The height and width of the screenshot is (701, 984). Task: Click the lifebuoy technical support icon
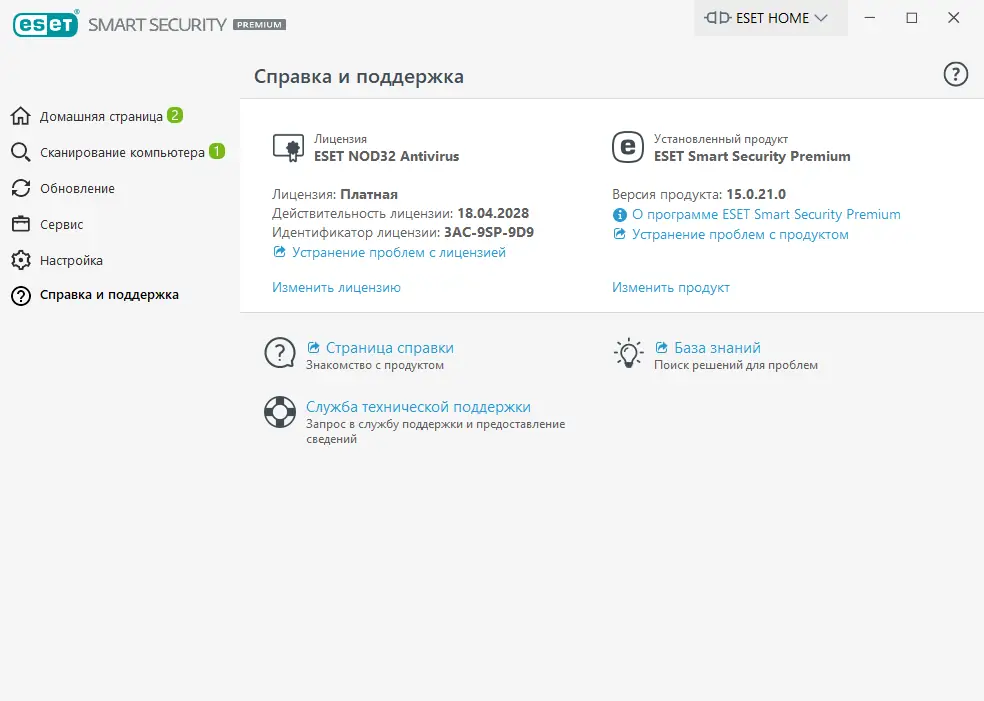point(279,411)
